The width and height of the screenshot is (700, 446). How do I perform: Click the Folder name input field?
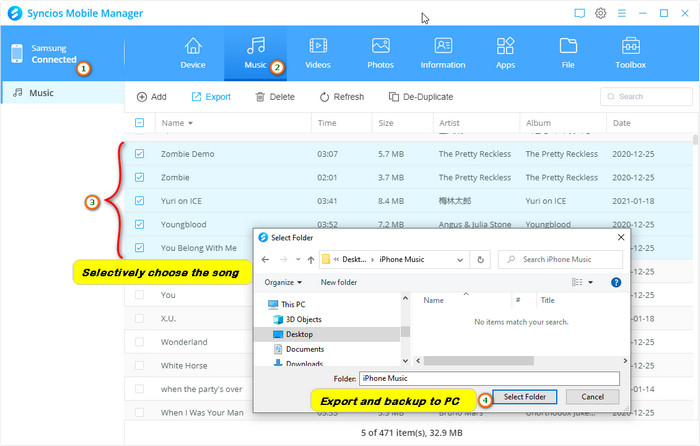(489, 378)
